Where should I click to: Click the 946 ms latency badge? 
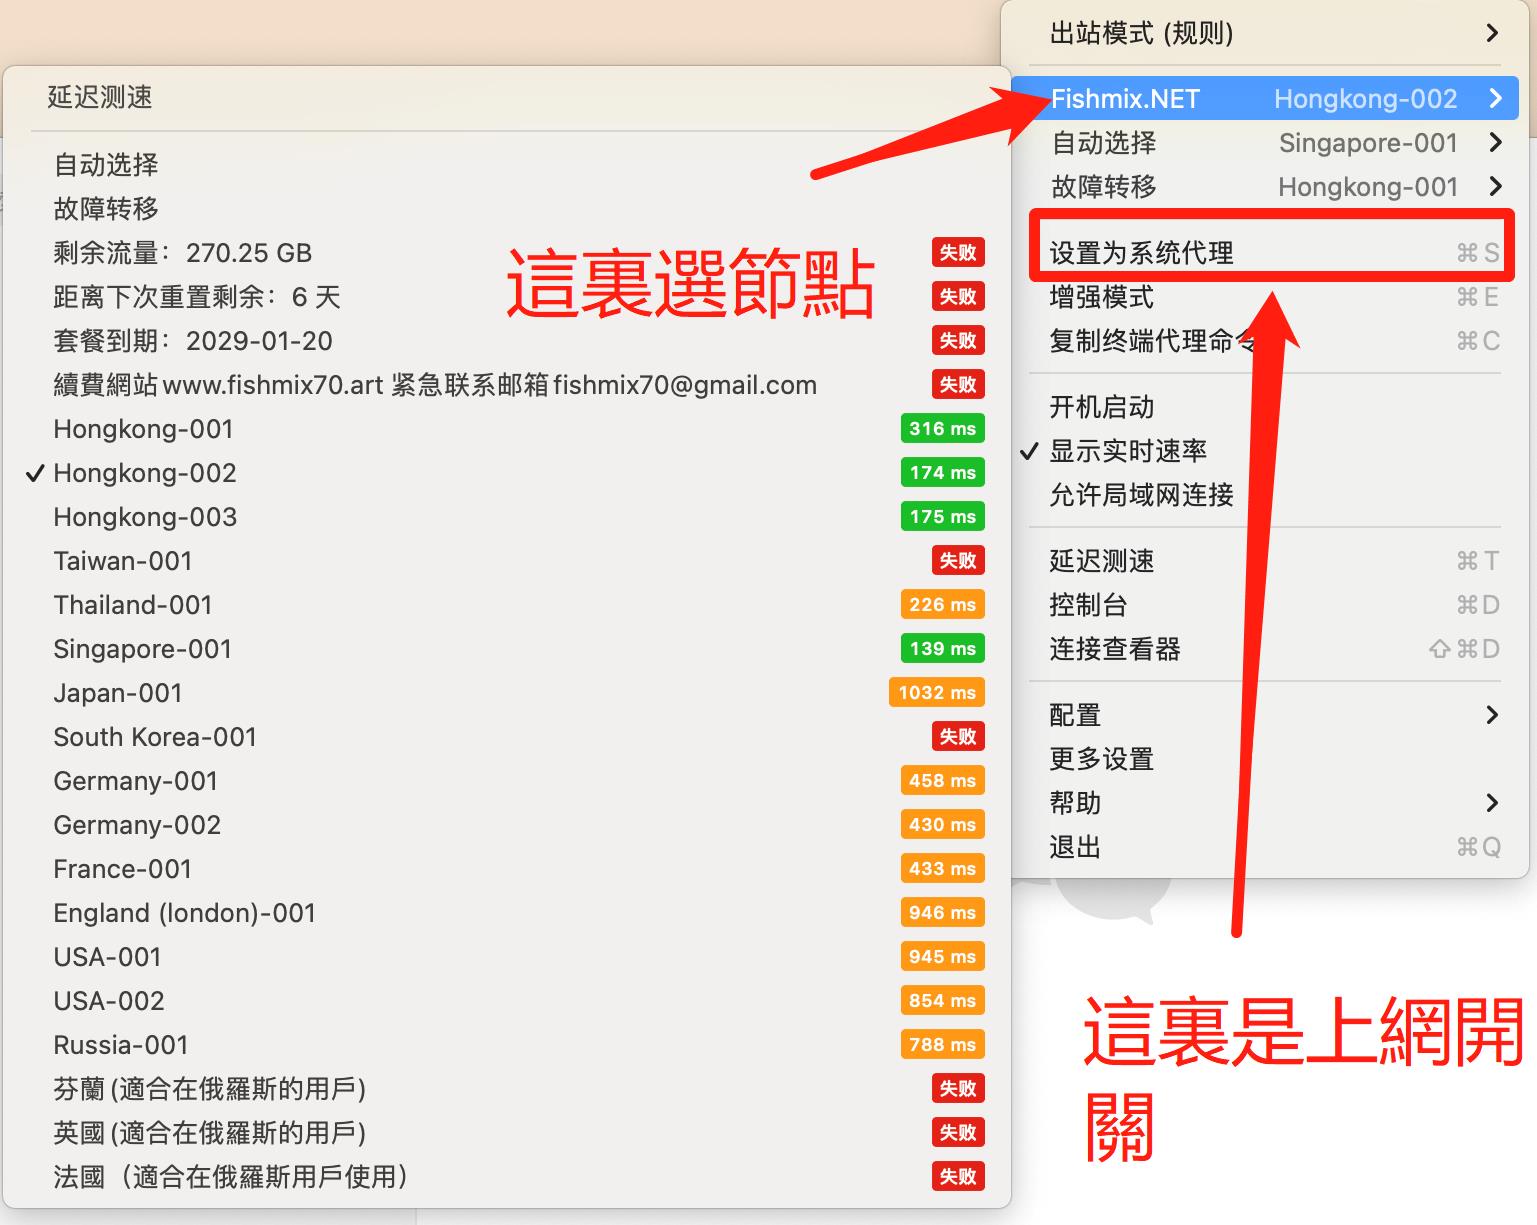[x=942, y=913]
